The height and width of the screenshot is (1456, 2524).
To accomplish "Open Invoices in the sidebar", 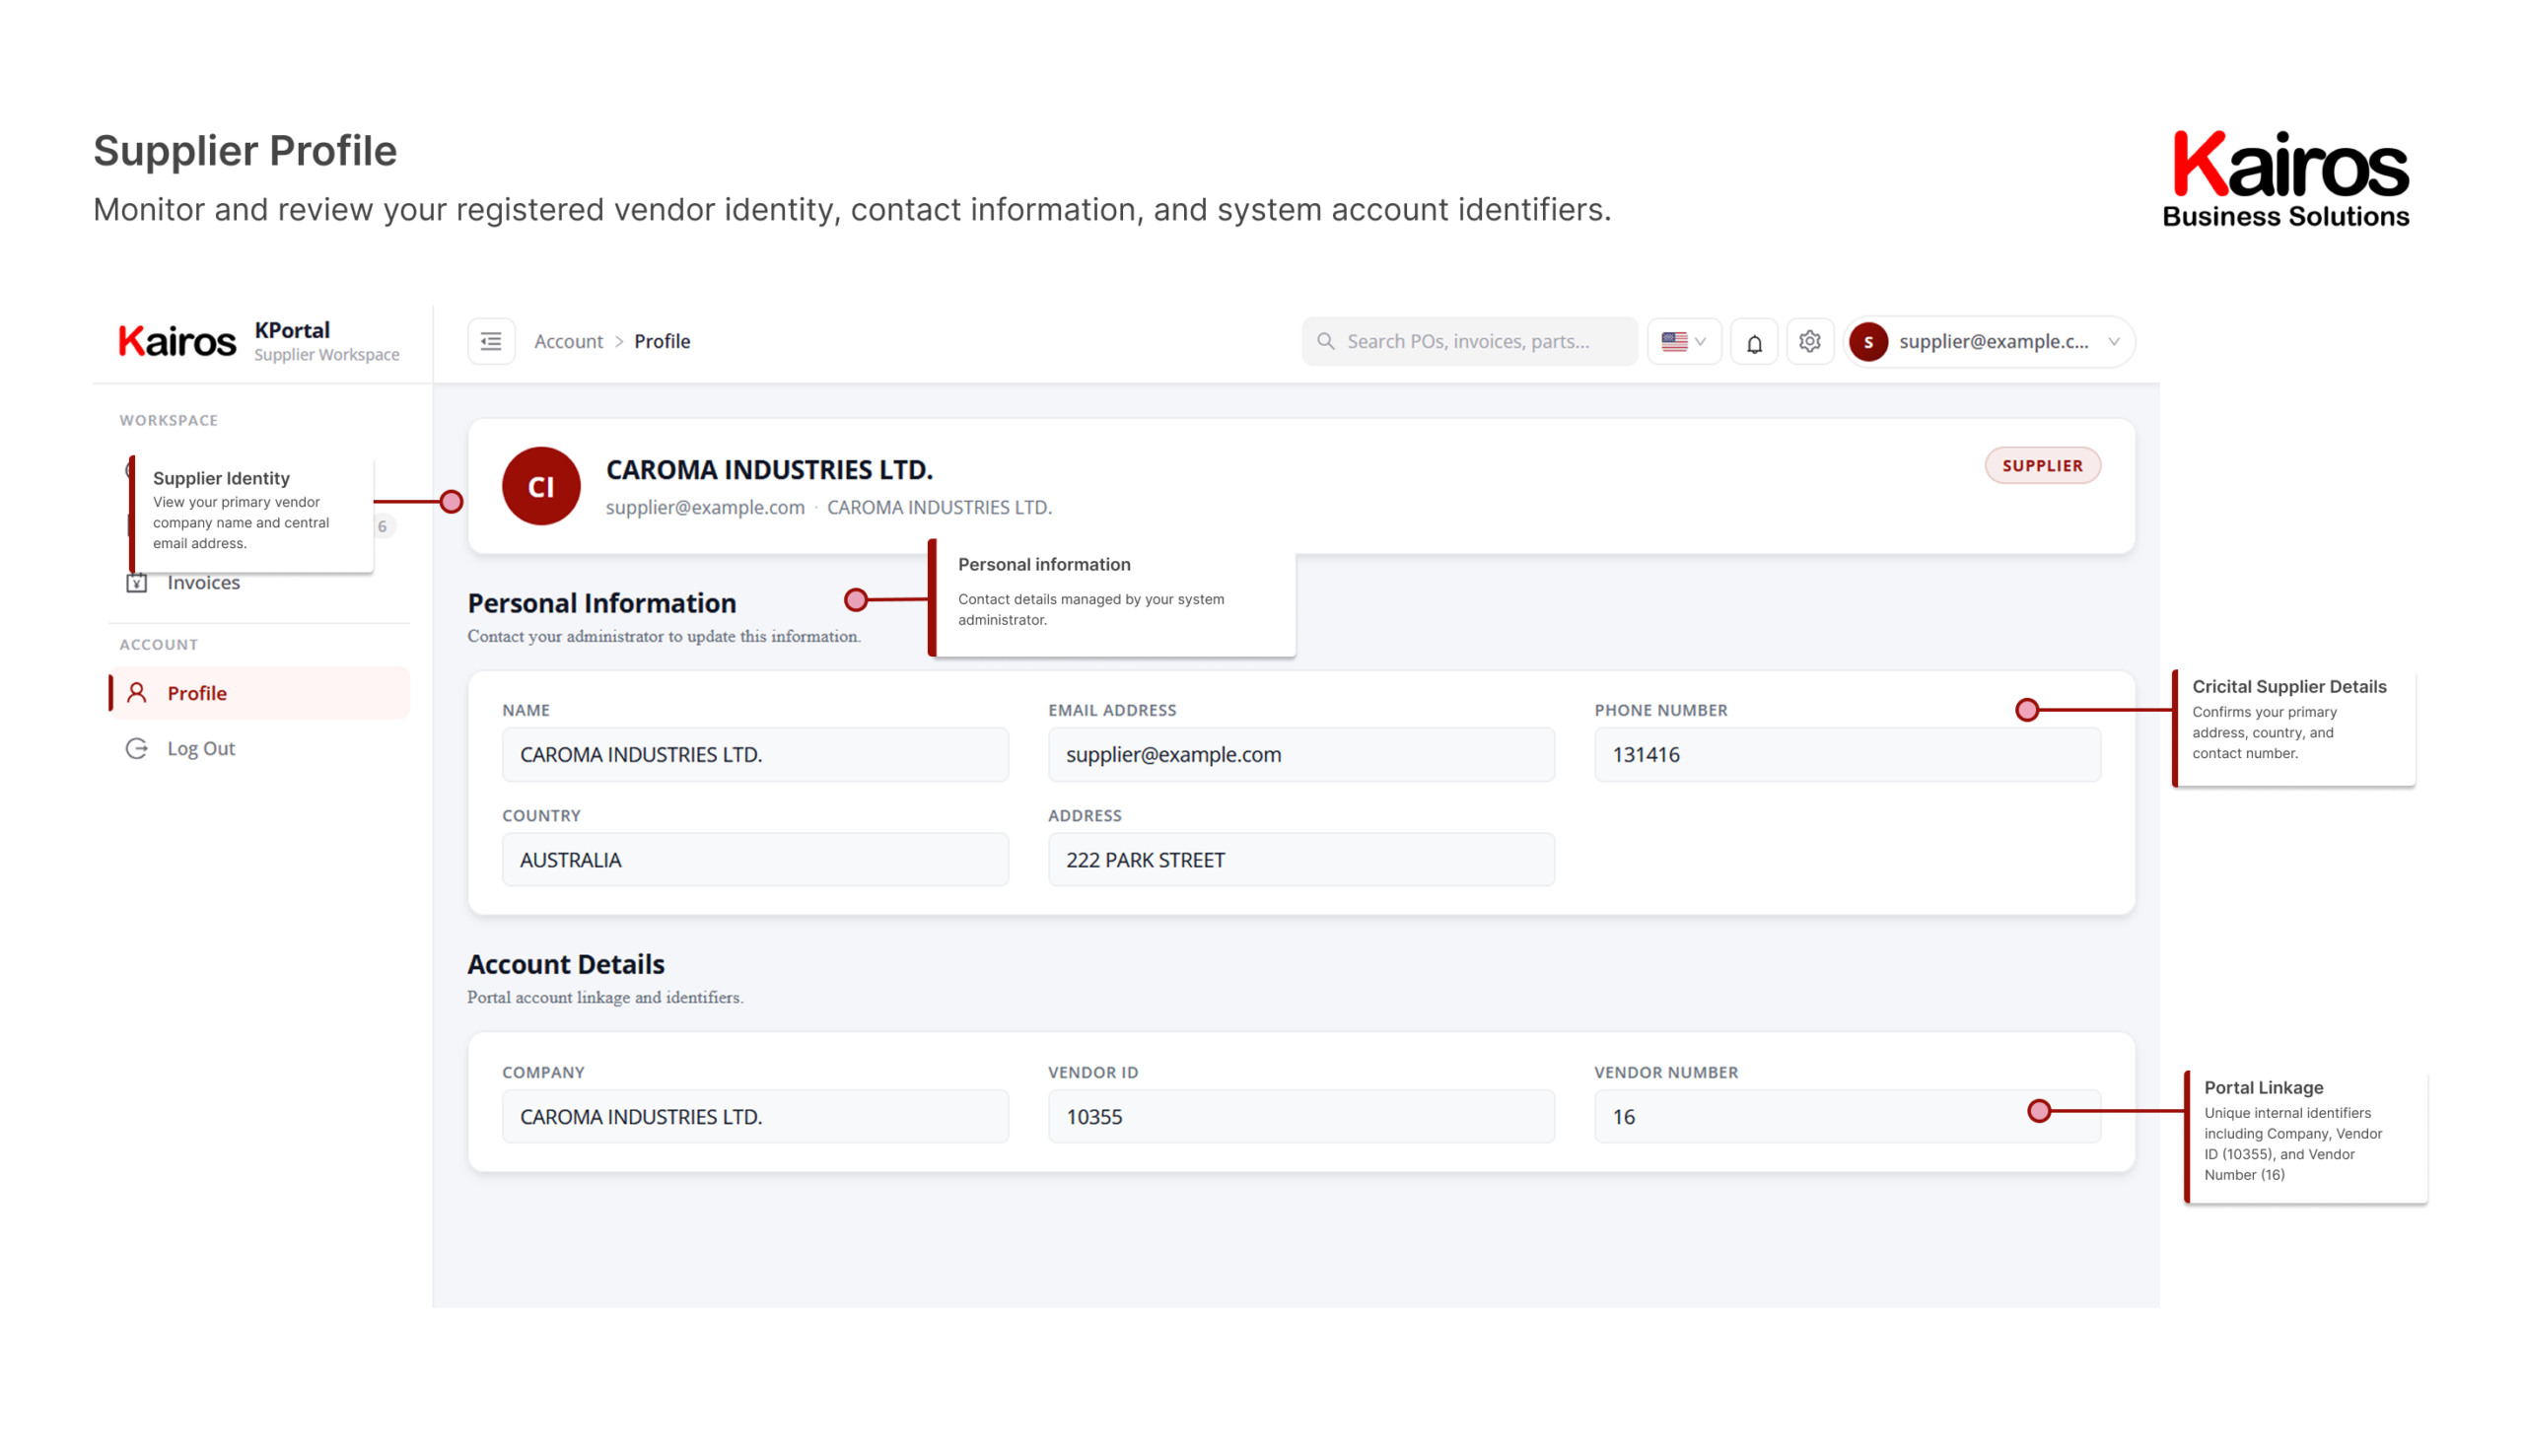I will (x=203, y=582).
